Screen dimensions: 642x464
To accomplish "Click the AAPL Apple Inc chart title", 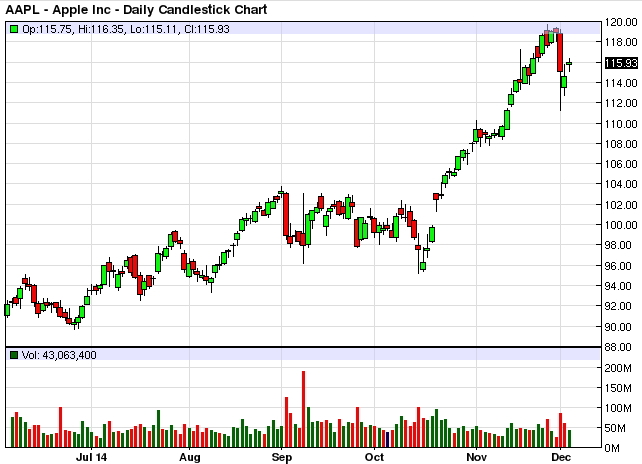I will (136, 9).
